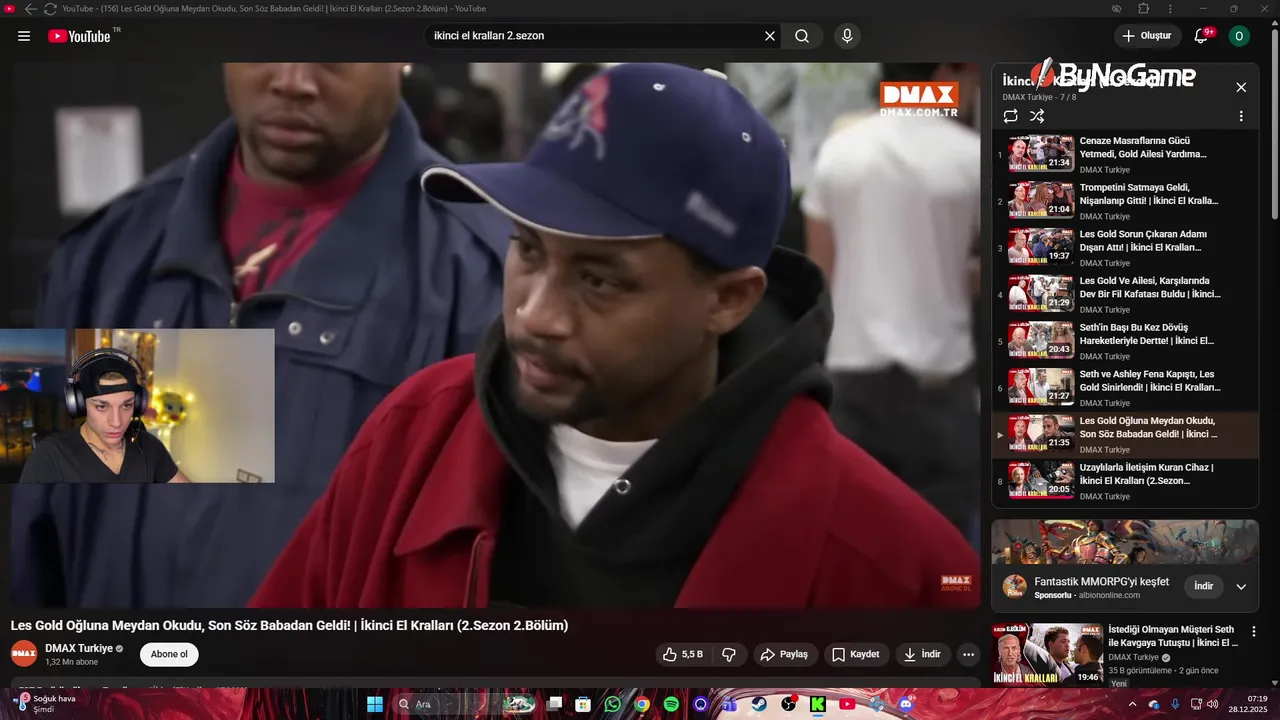The width and height of the screenshot is (1280, 720).
Task: Open the sponsored albiononline.com link
Action: point(1108,595)
